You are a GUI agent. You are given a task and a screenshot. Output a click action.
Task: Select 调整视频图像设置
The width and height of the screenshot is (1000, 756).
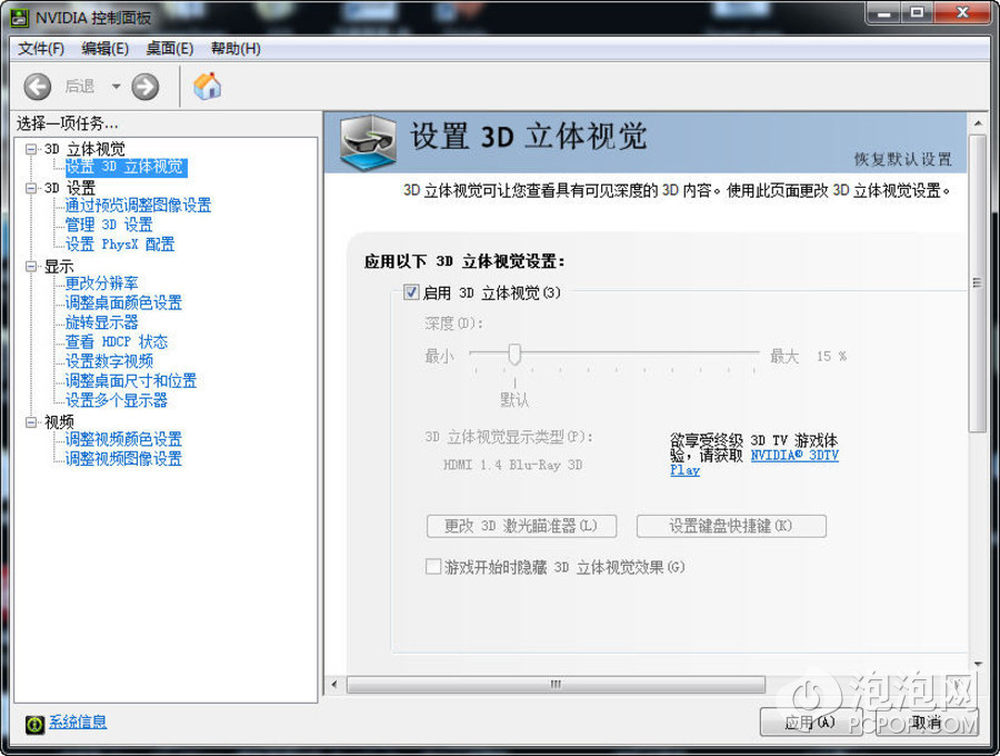click(123, 459)
